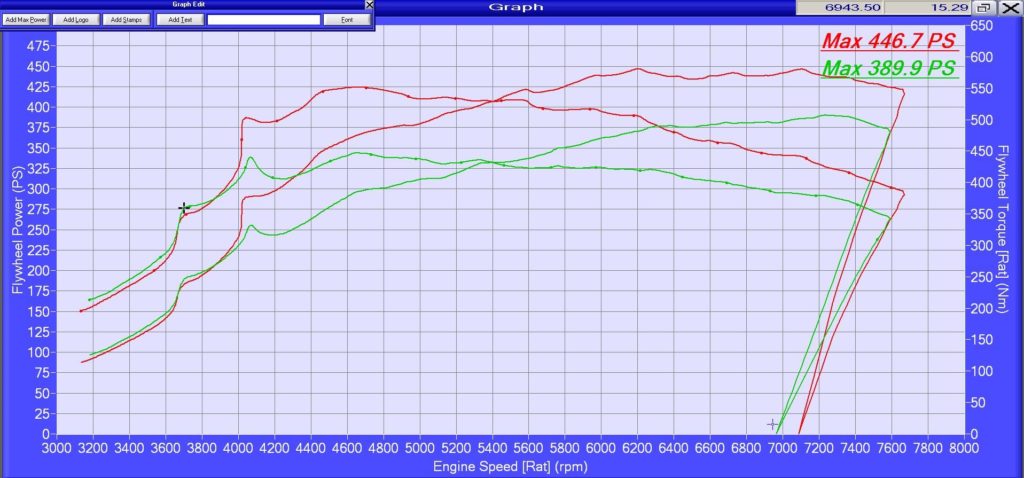Select the red Max 446.7 PS label
The height and width of the screenshot is (478, 1024).
pyautogui.click(x=888, y=42)
